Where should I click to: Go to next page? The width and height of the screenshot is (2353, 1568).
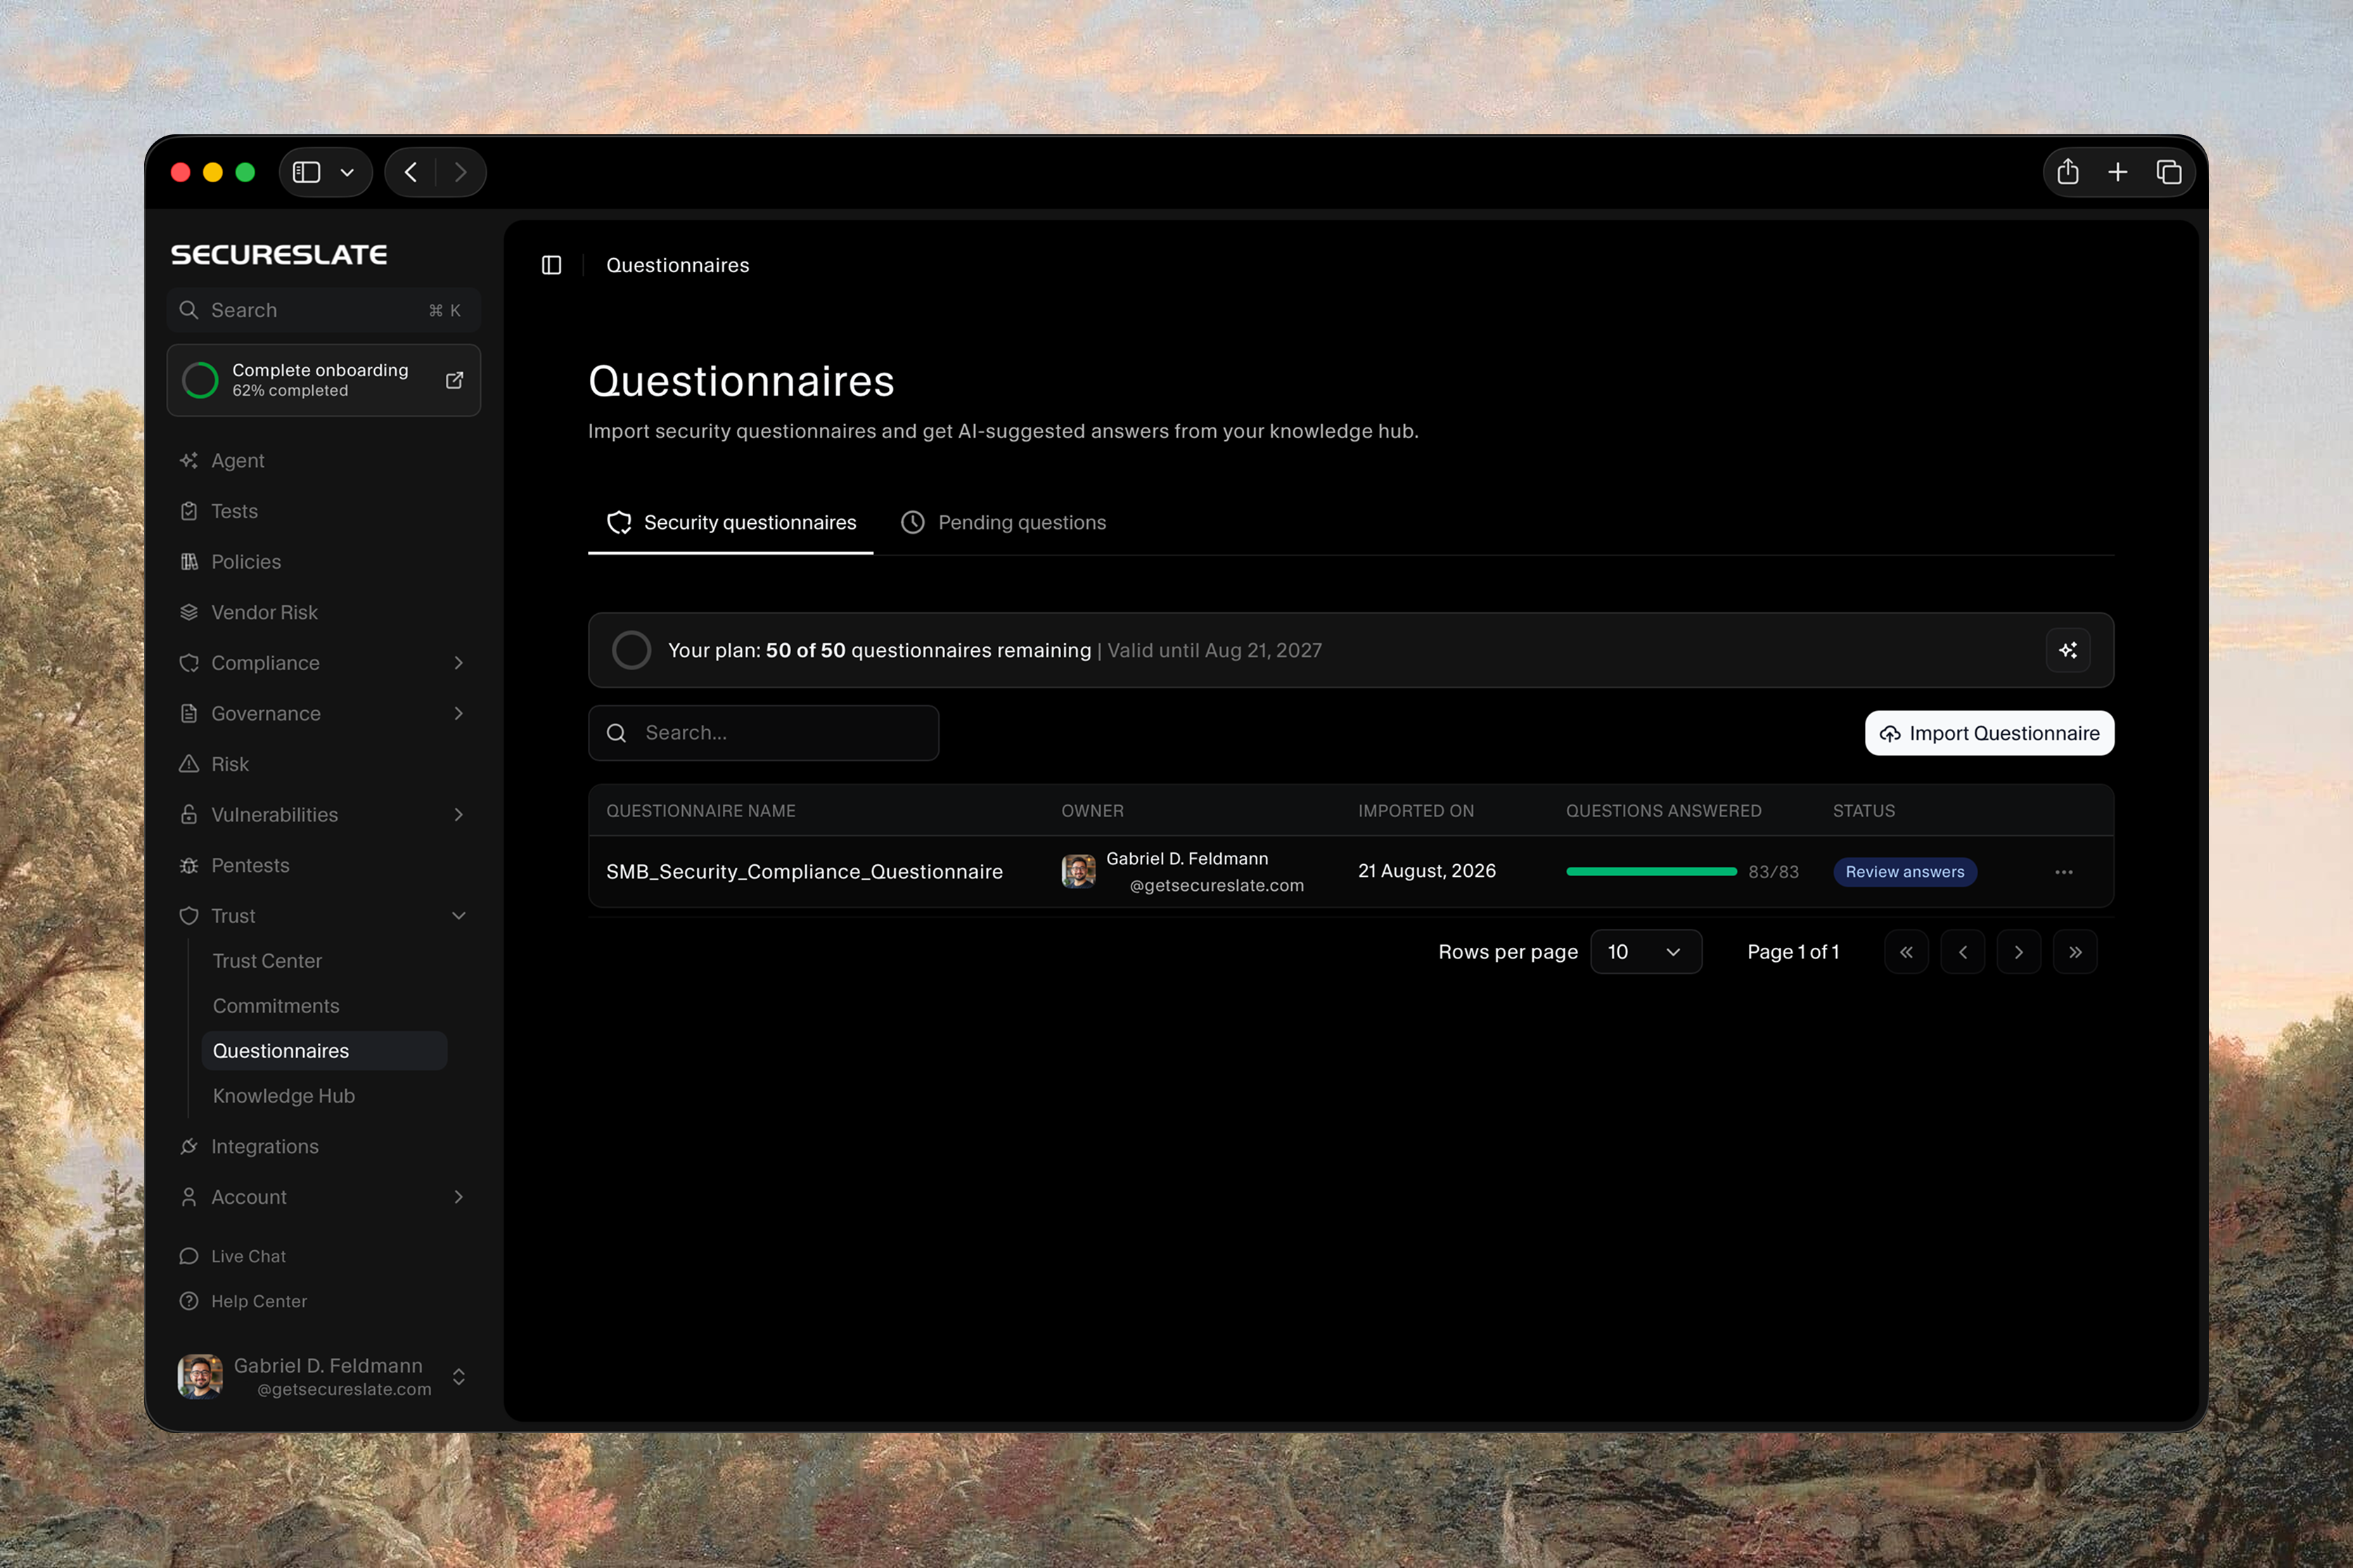coord(2018,952)
